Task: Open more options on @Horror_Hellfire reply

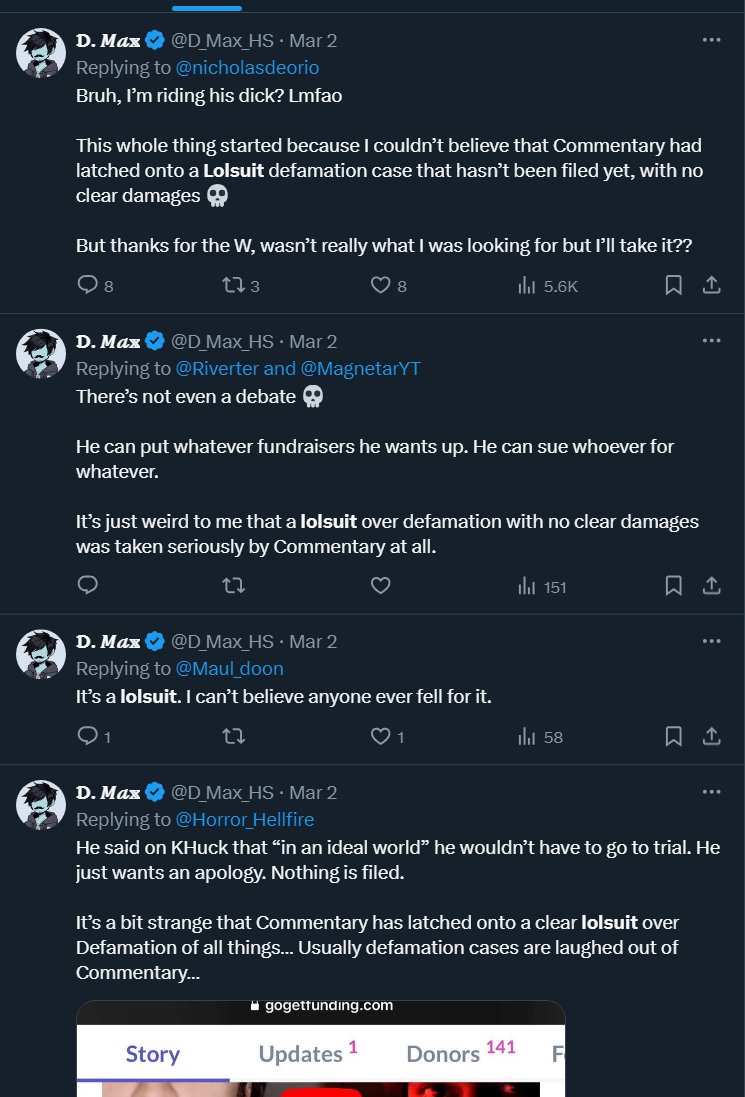Action: click(x=711, y=792)
